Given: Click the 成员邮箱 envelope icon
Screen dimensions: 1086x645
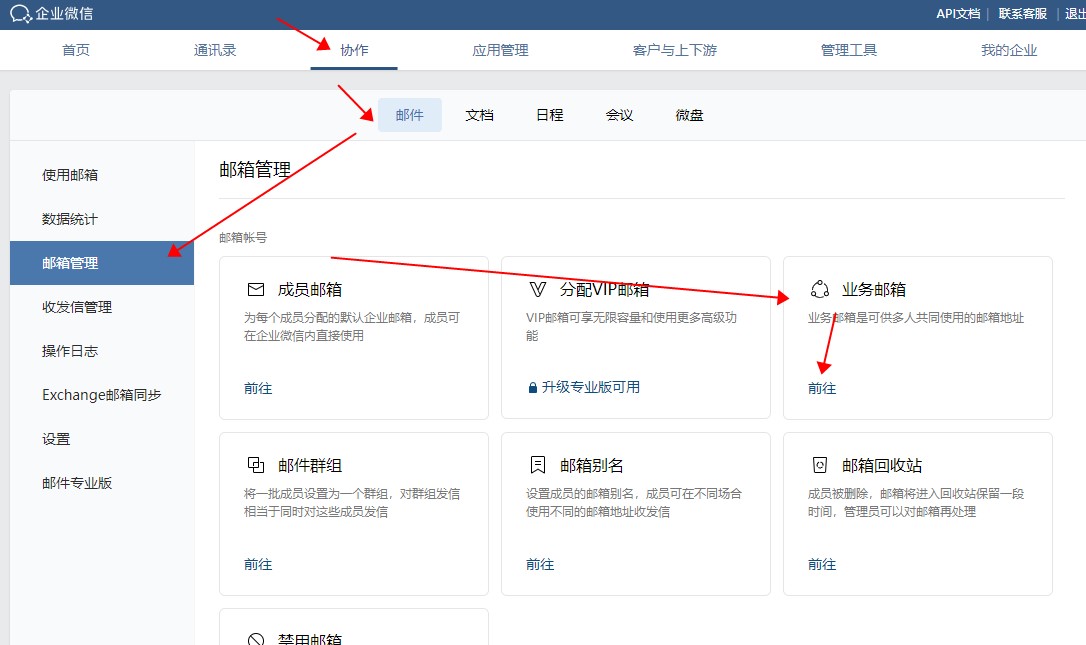Looking at the screenshot, I should pos(255,290).
